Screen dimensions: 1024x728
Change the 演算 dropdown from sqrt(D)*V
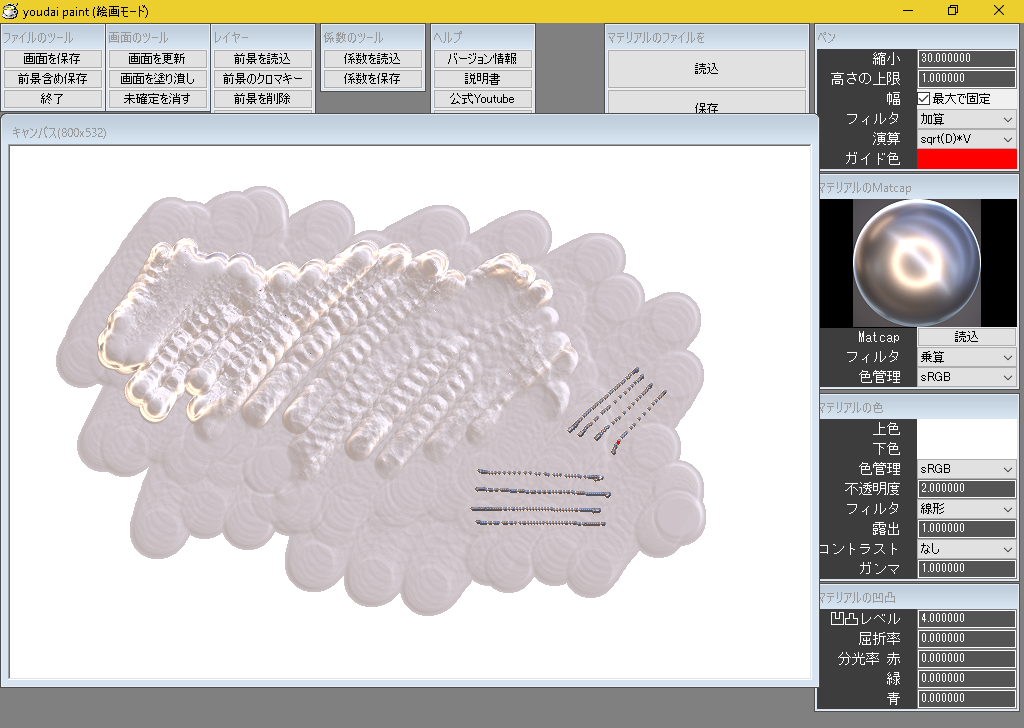[966, 138]
